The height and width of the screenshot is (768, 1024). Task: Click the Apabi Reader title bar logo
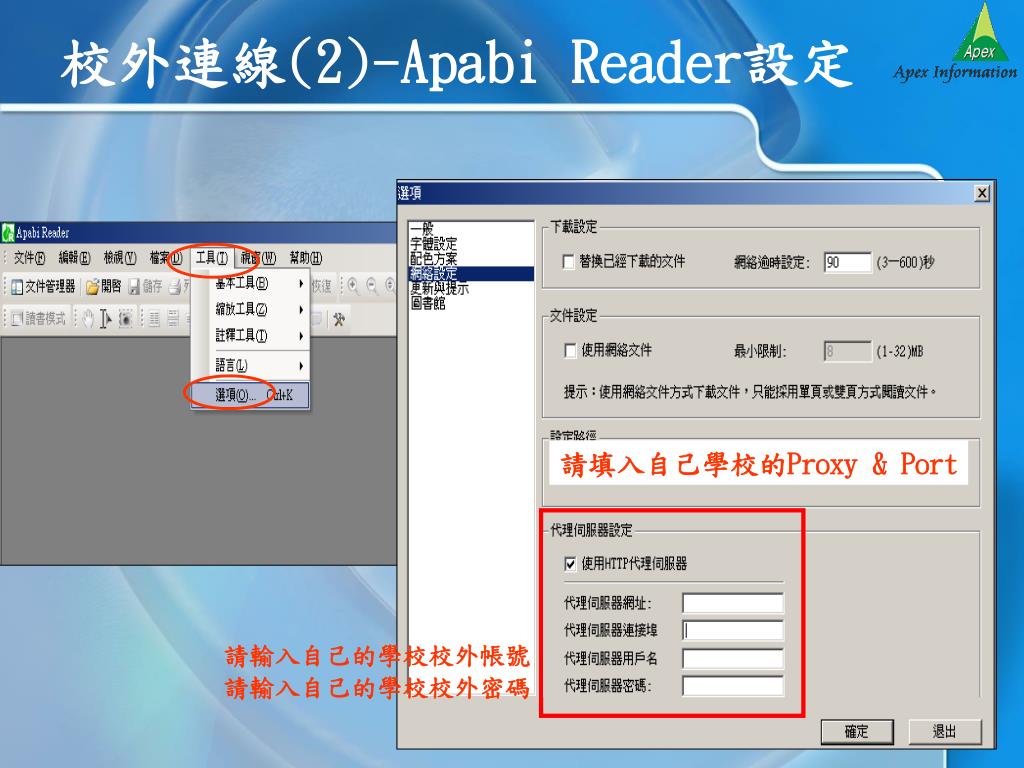[8, 232]
